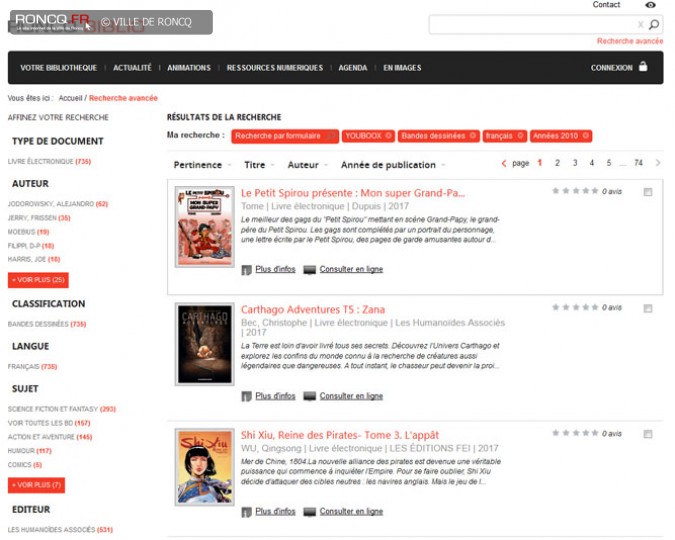Filter by subject Action et Aventure (145)
This screenshot has height=540, width=675.
pos(50,437)
